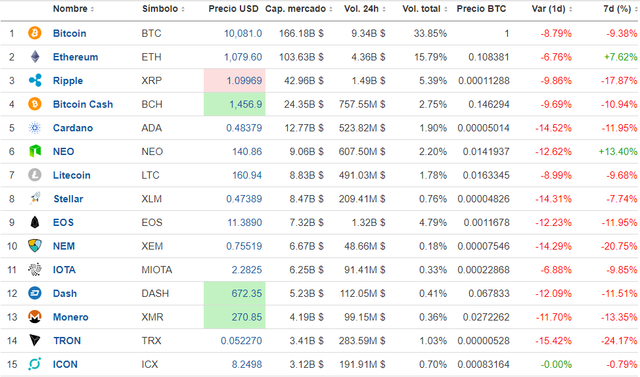Screen dimensions: 640x377
Task: Click market cap 166.18B $
Action: (x=301, y=33)
